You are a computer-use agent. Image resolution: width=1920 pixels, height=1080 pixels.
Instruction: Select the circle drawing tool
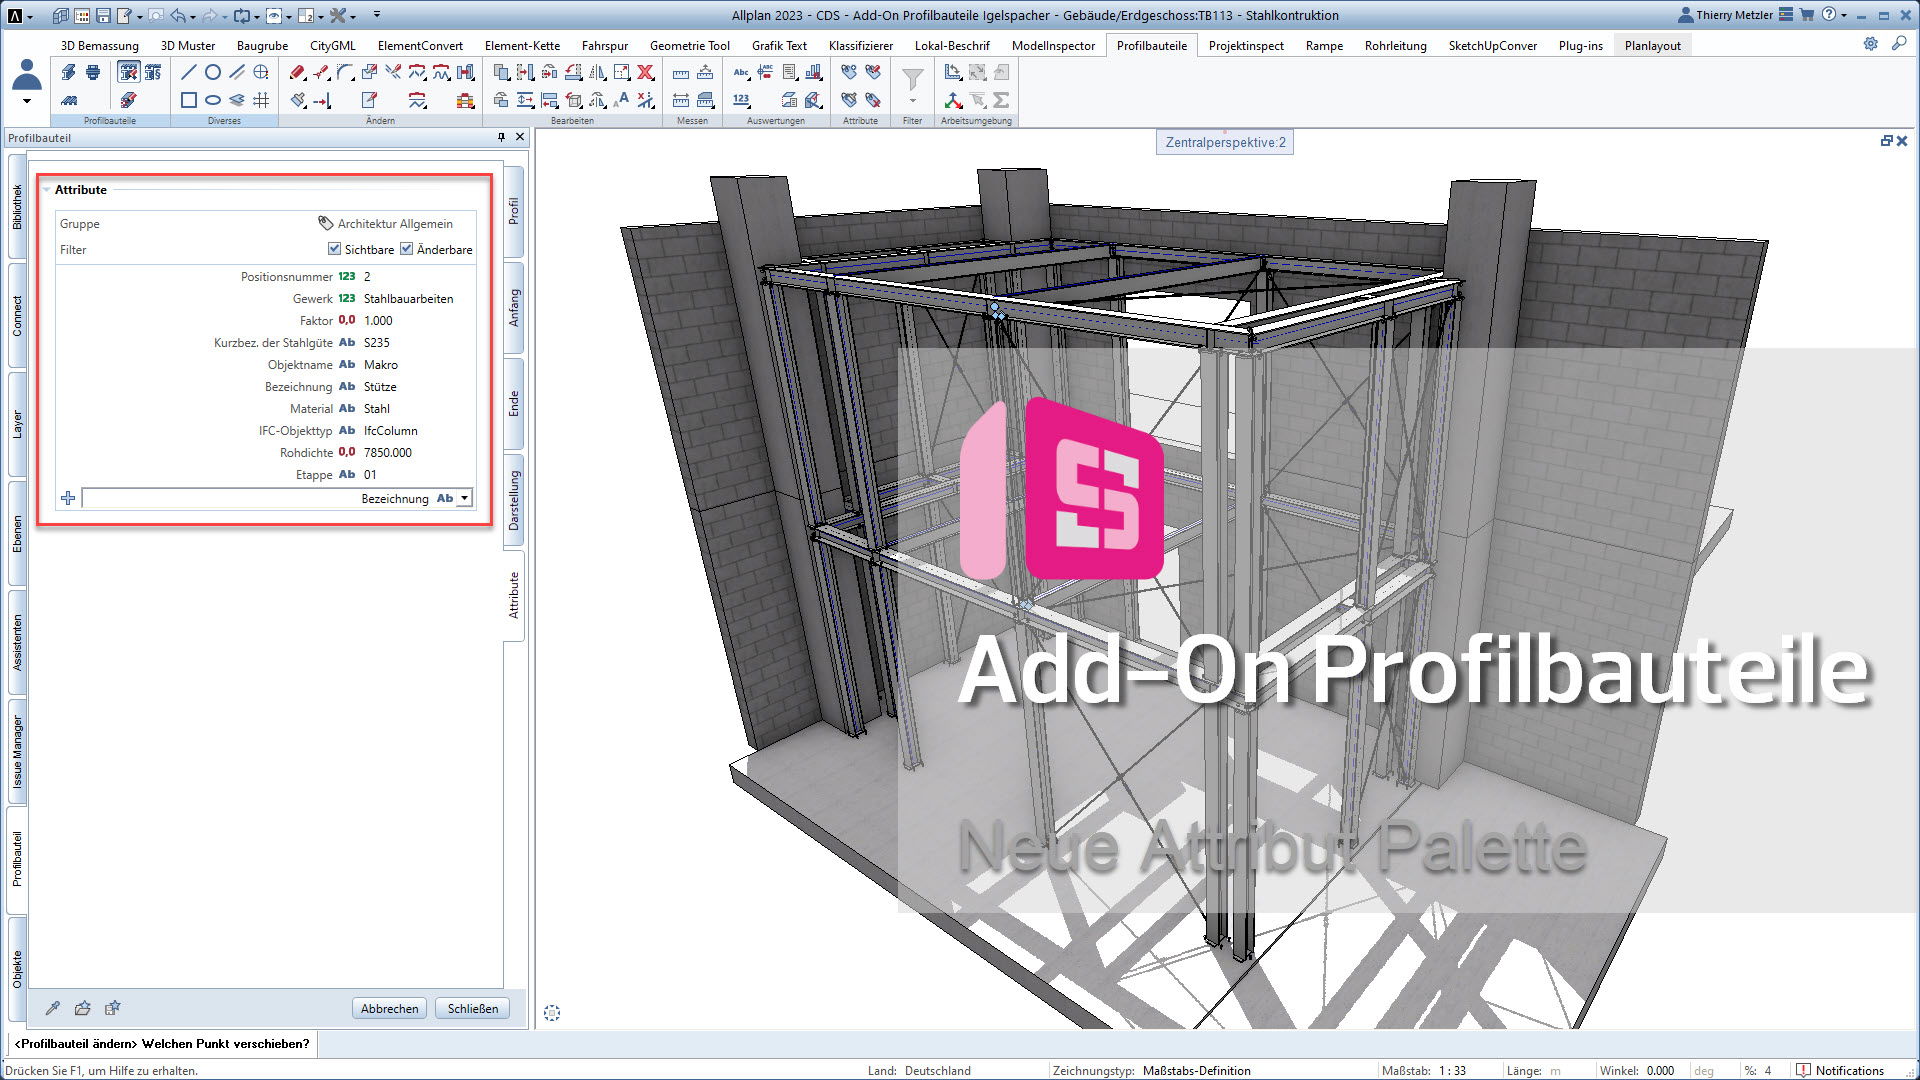pos(213,72)
